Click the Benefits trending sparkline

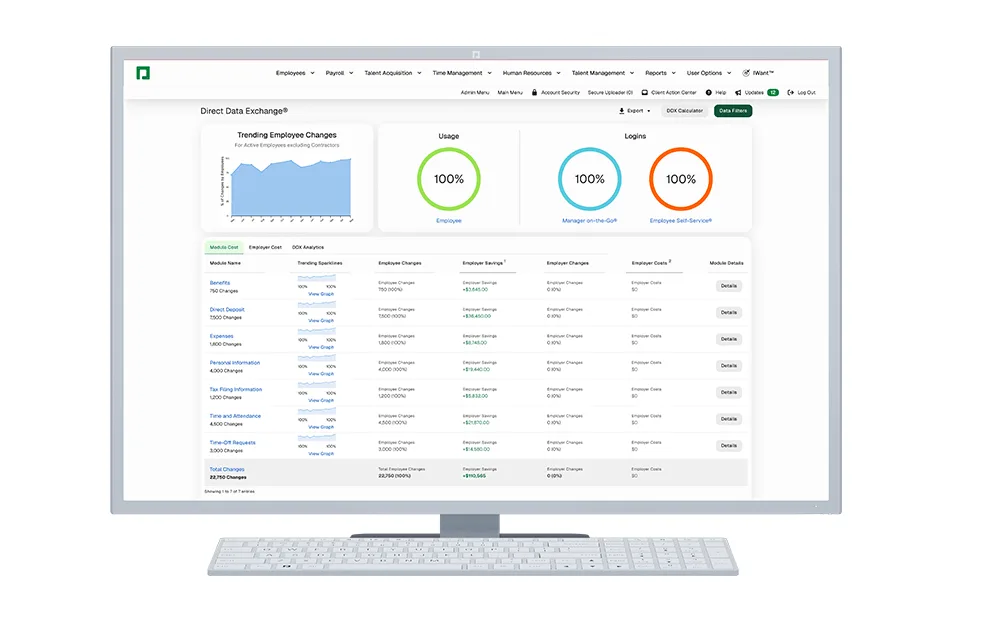(x=317, y=279)
